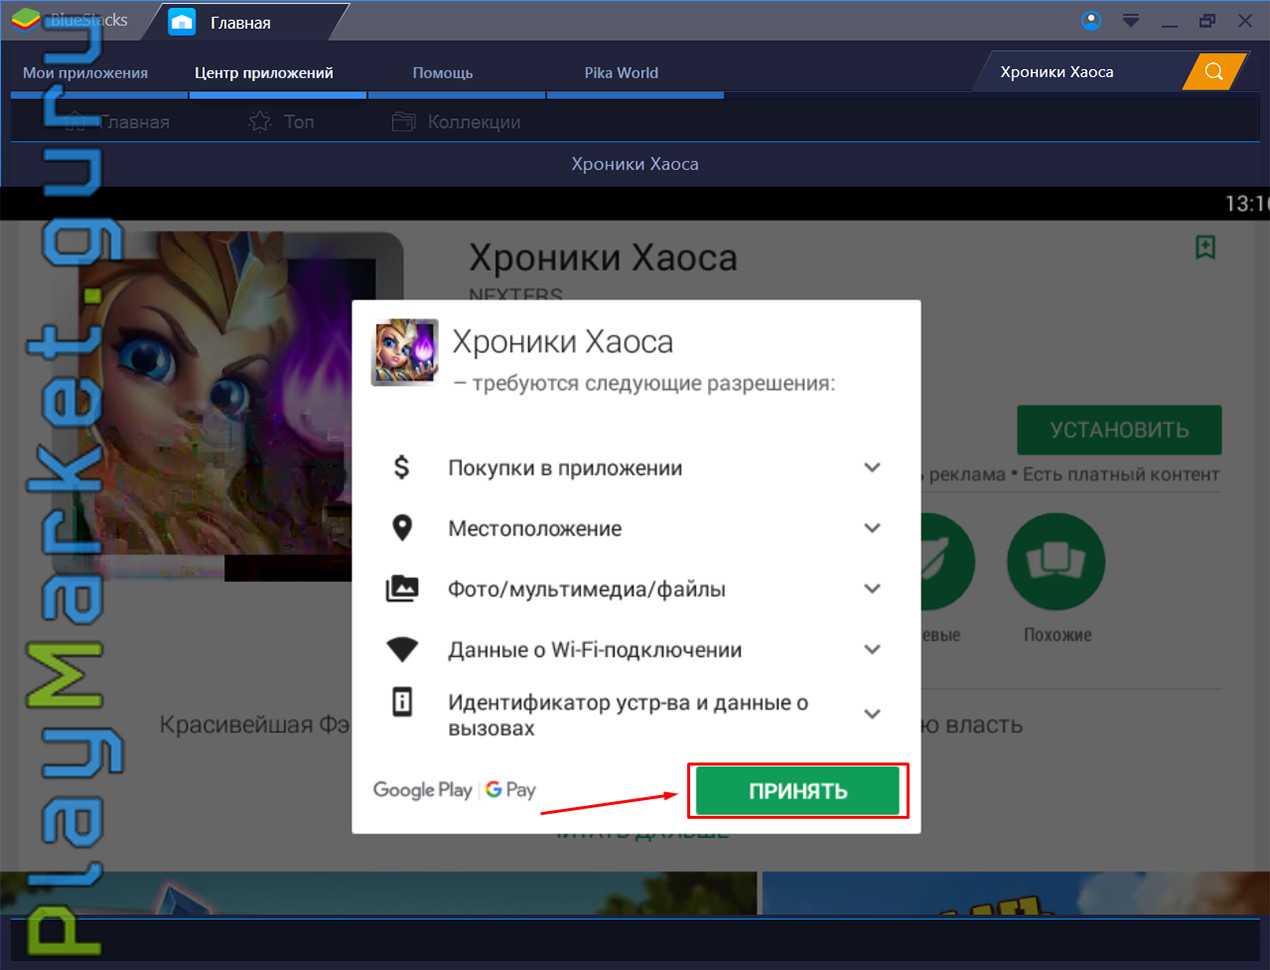Click the Покупки в приложении label
Image resolution: width=1270 pixels, height=970 pixels.
(x=565, y=468)
